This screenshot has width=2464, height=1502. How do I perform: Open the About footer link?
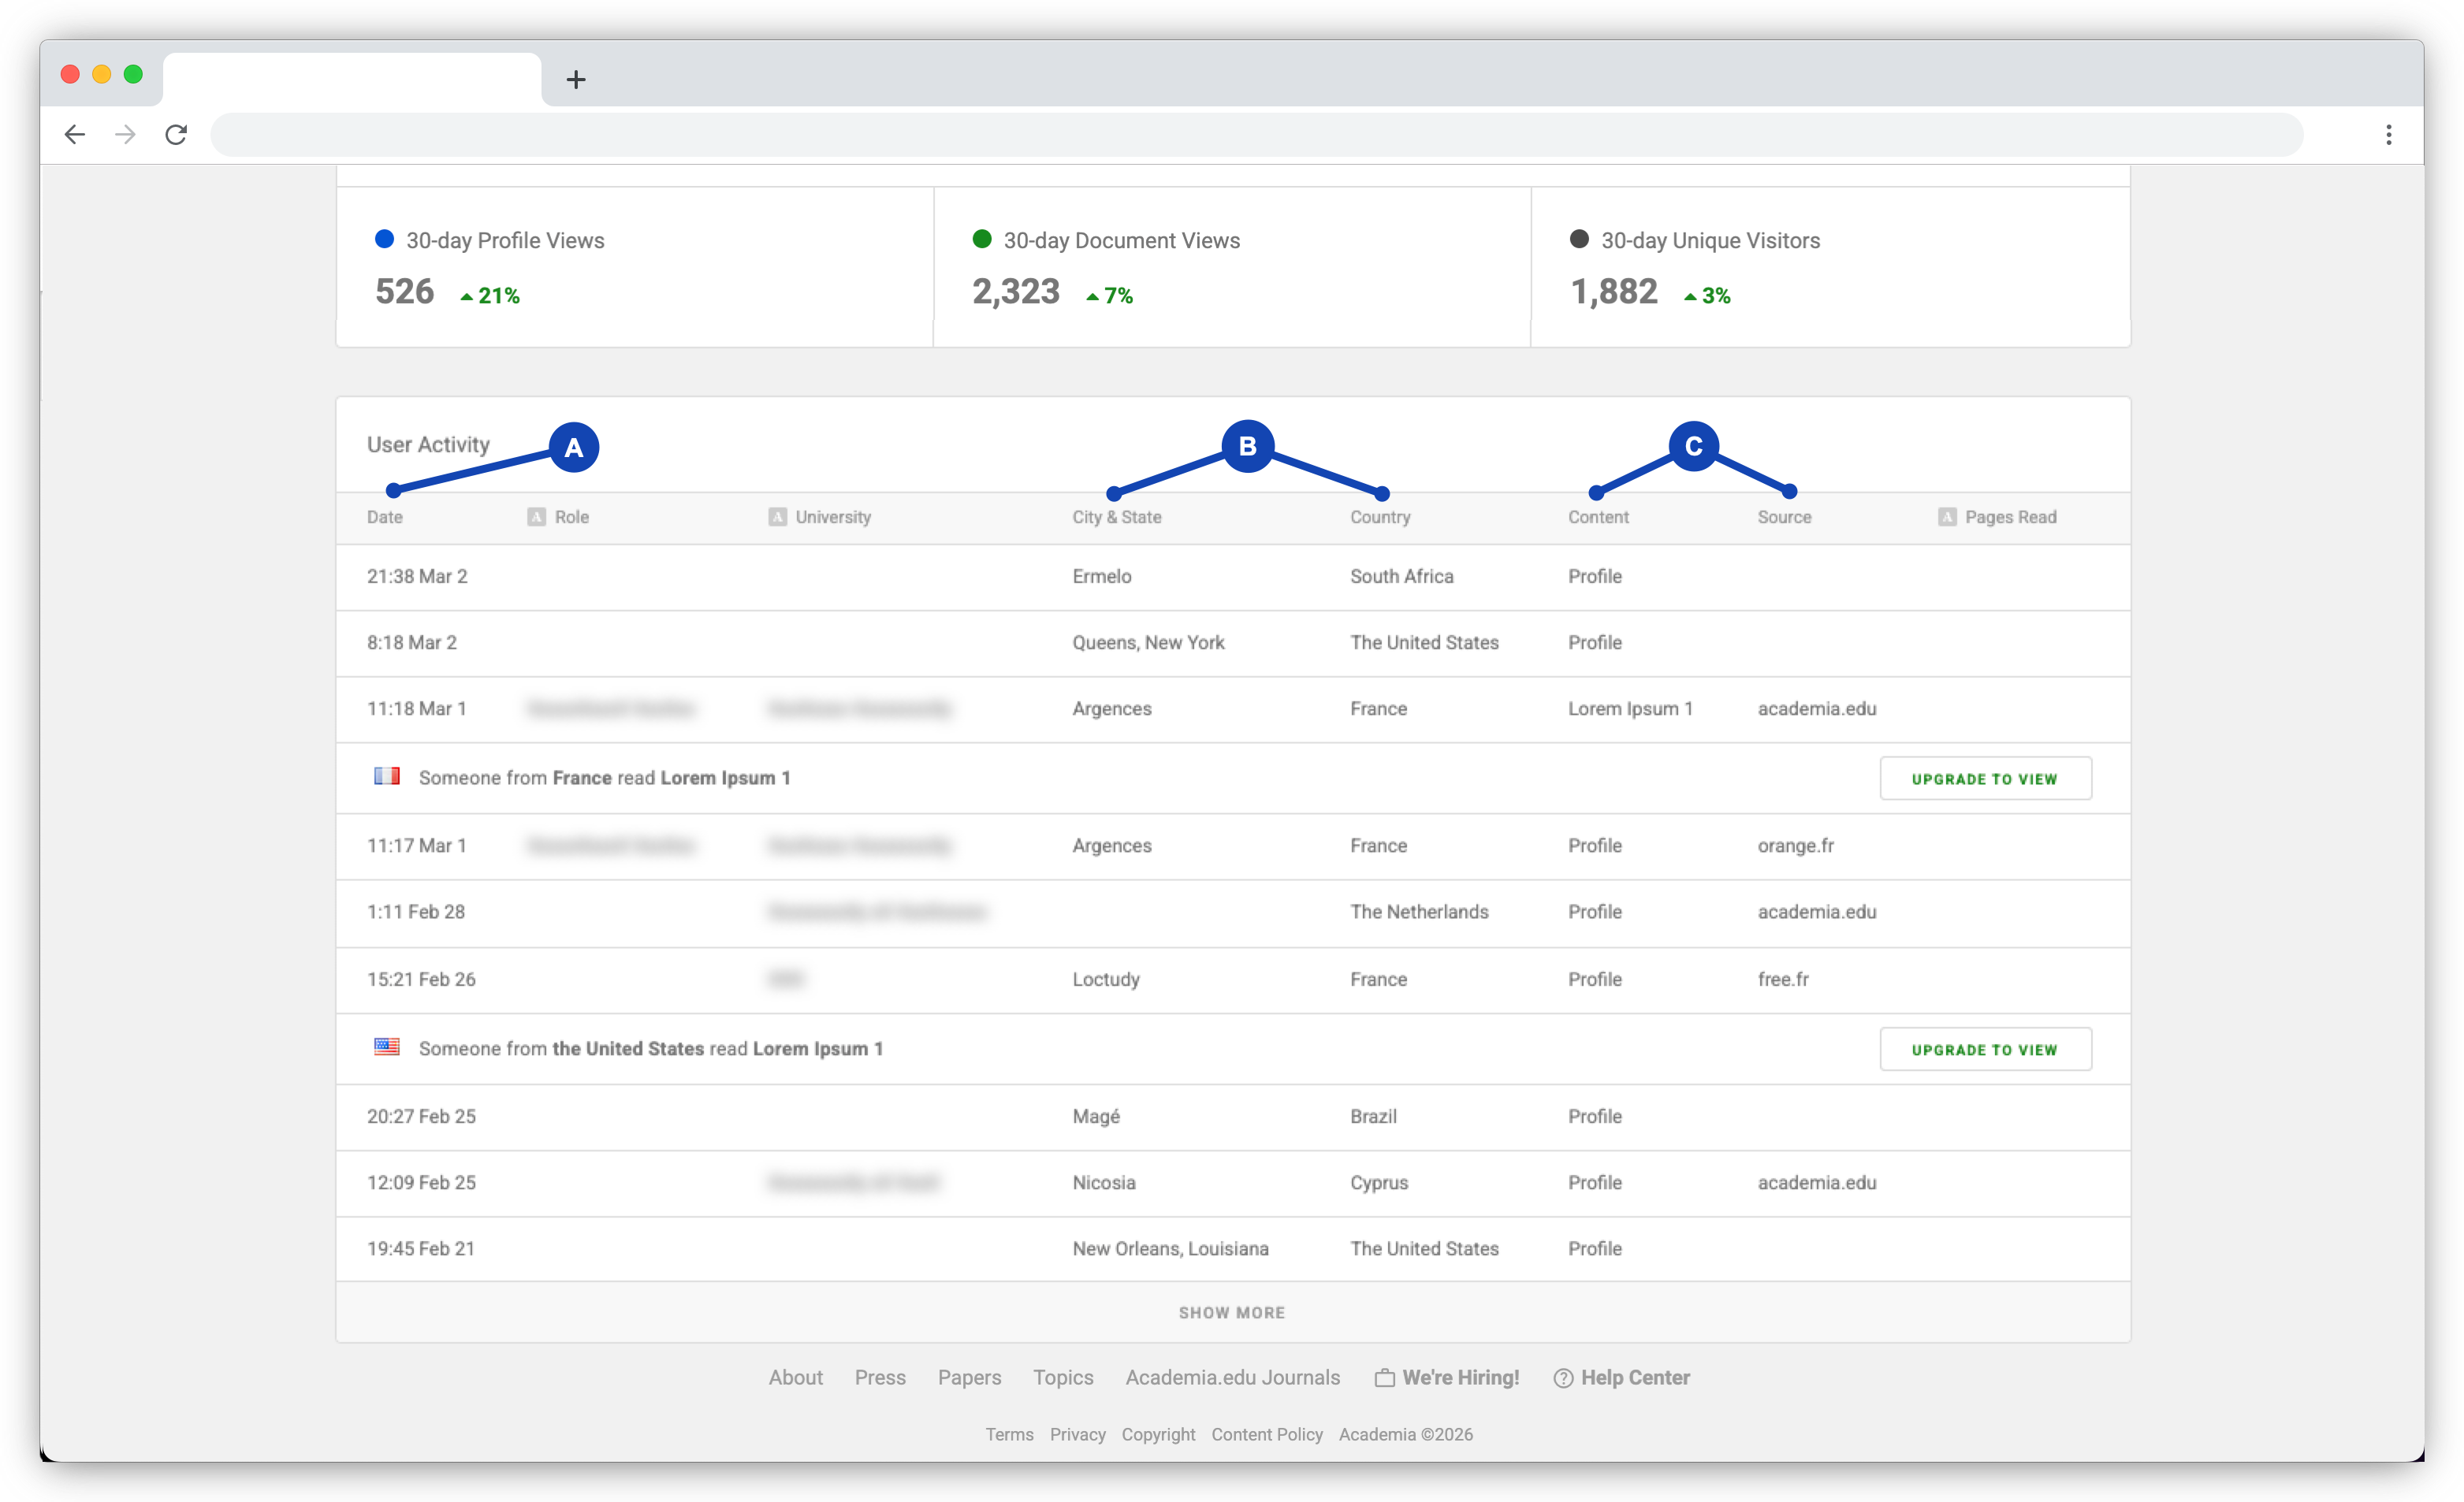(x=796, y=1378)
